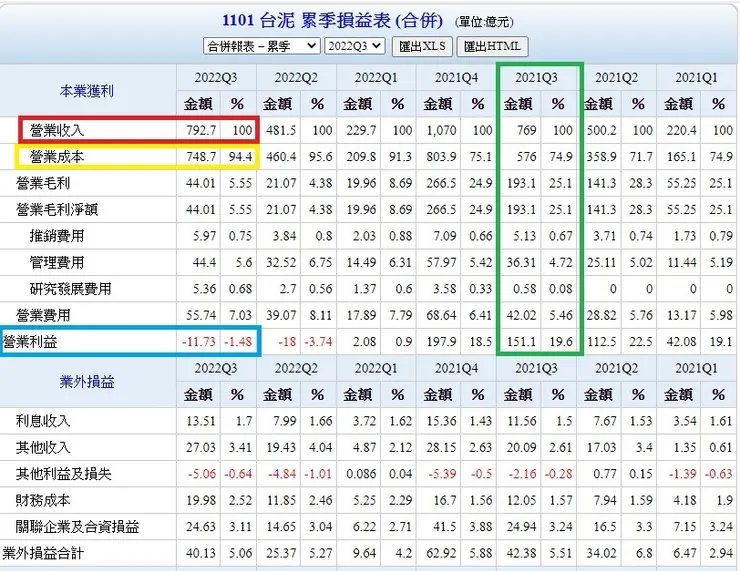Image resolution: width=740 pixels, height=571 pixels.
Task: Click the top 2021Q3 column header
Action: [x=536, y=77]
